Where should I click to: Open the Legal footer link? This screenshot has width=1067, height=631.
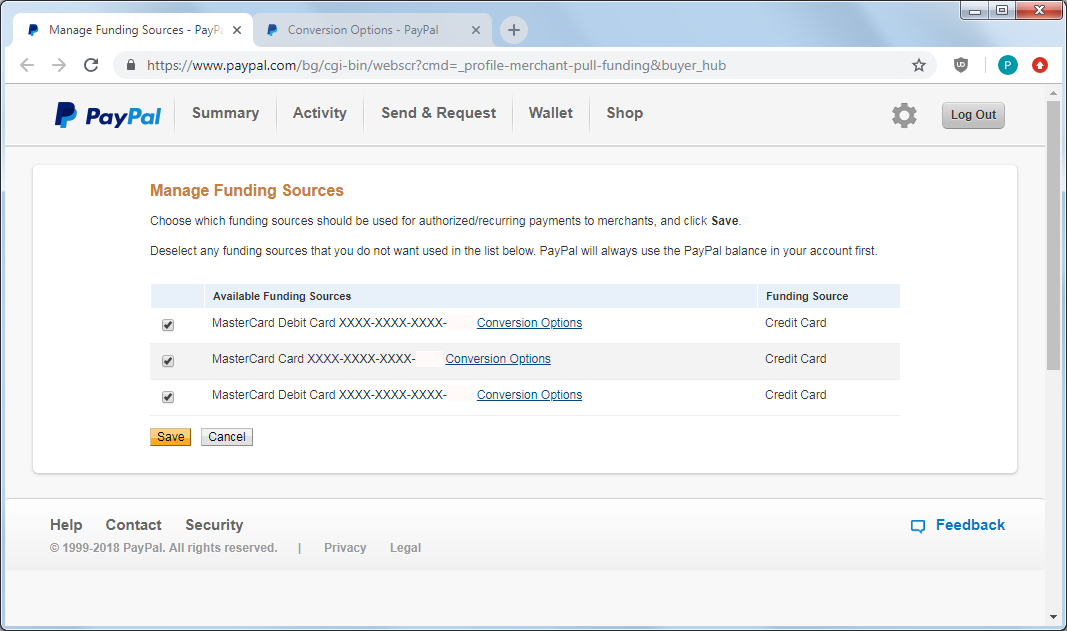point(406,548)
